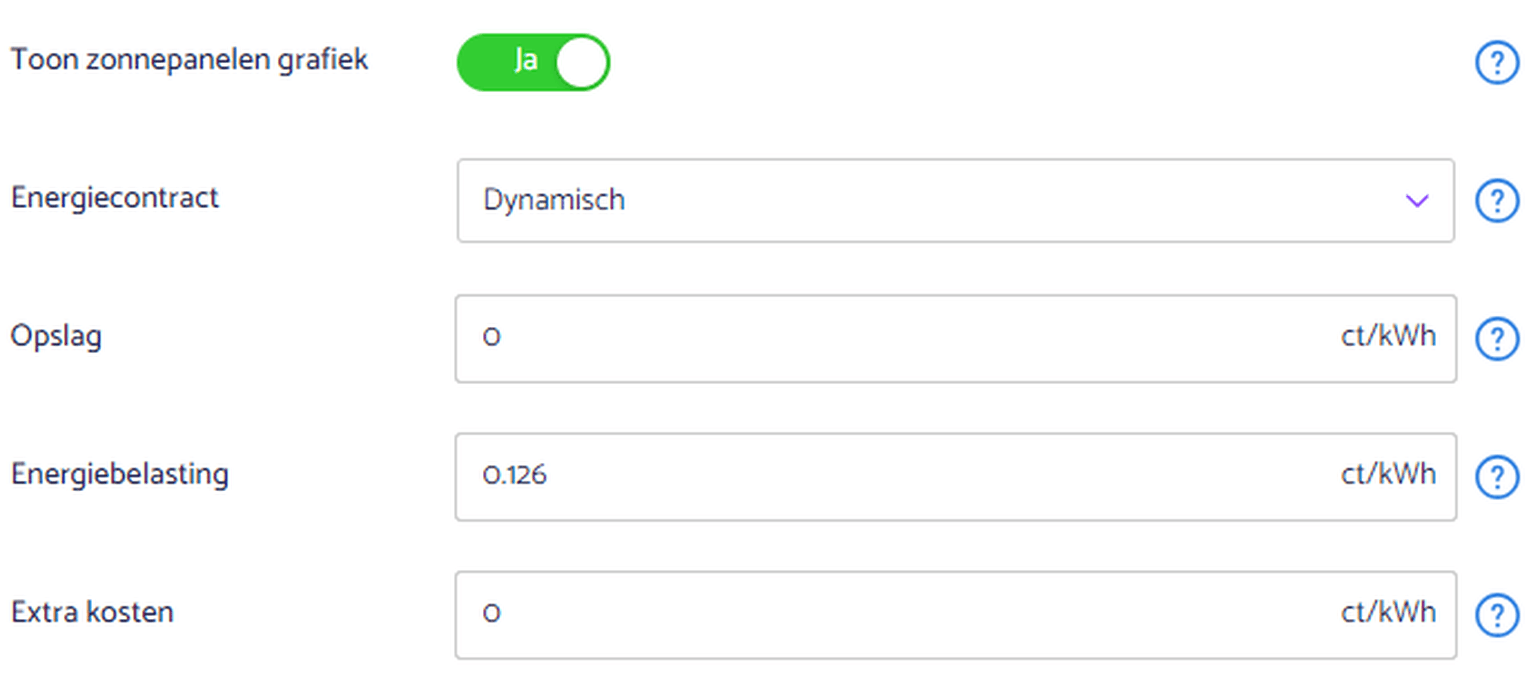Click the white knob of the Ja switch
The width and height of the screenshot is (1540, 691).
[581, 63]
